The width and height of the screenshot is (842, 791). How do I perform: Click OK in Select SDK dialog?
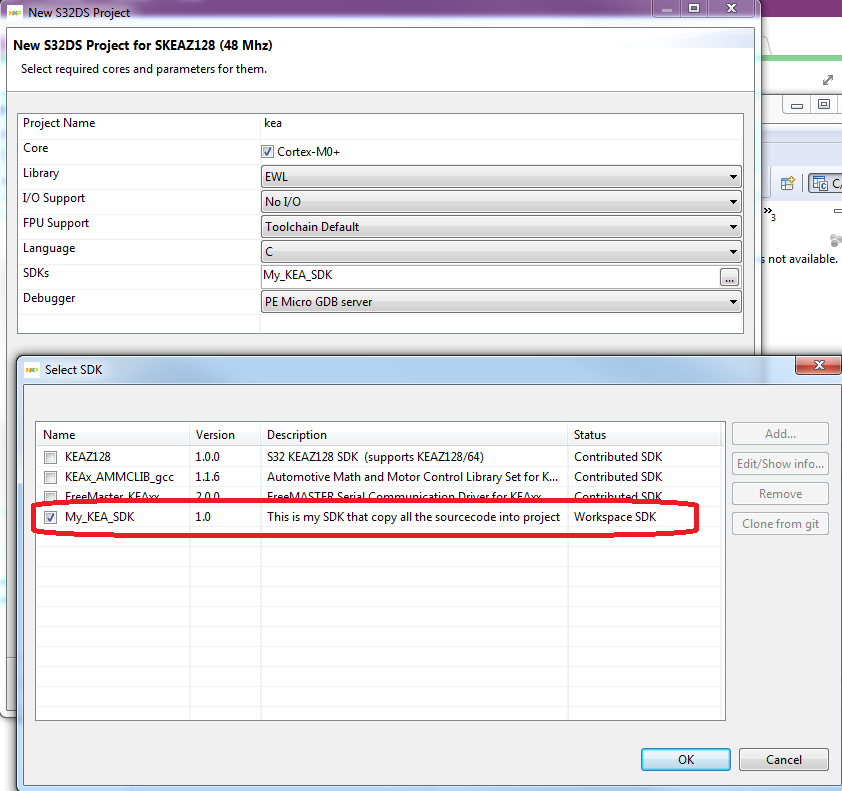(686, 759)
